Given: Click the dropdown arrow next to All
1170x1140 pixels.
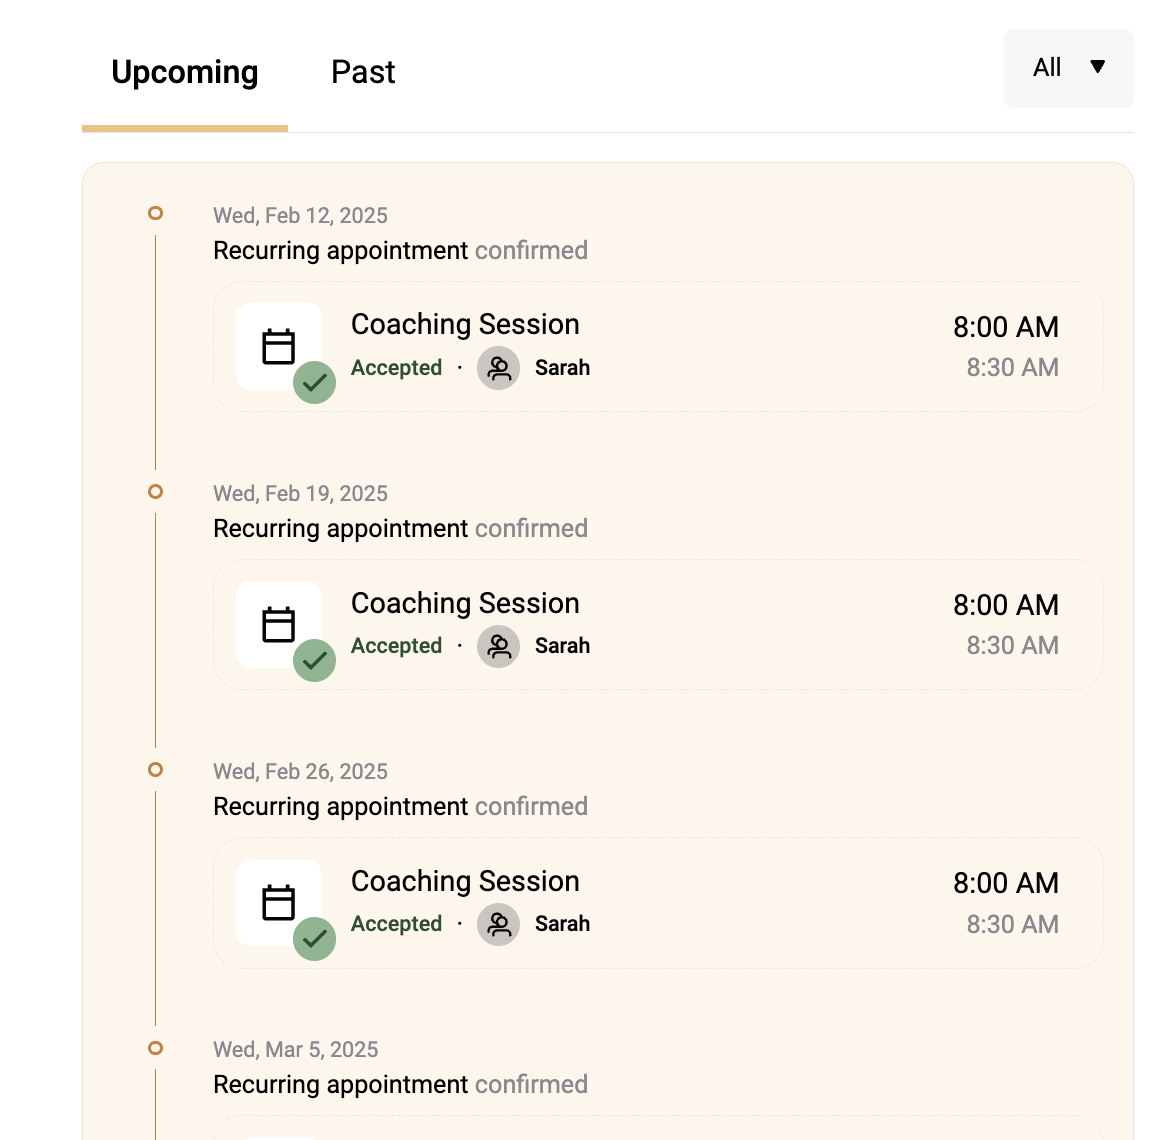Looking at the screenshot, I should point(1097,66).
